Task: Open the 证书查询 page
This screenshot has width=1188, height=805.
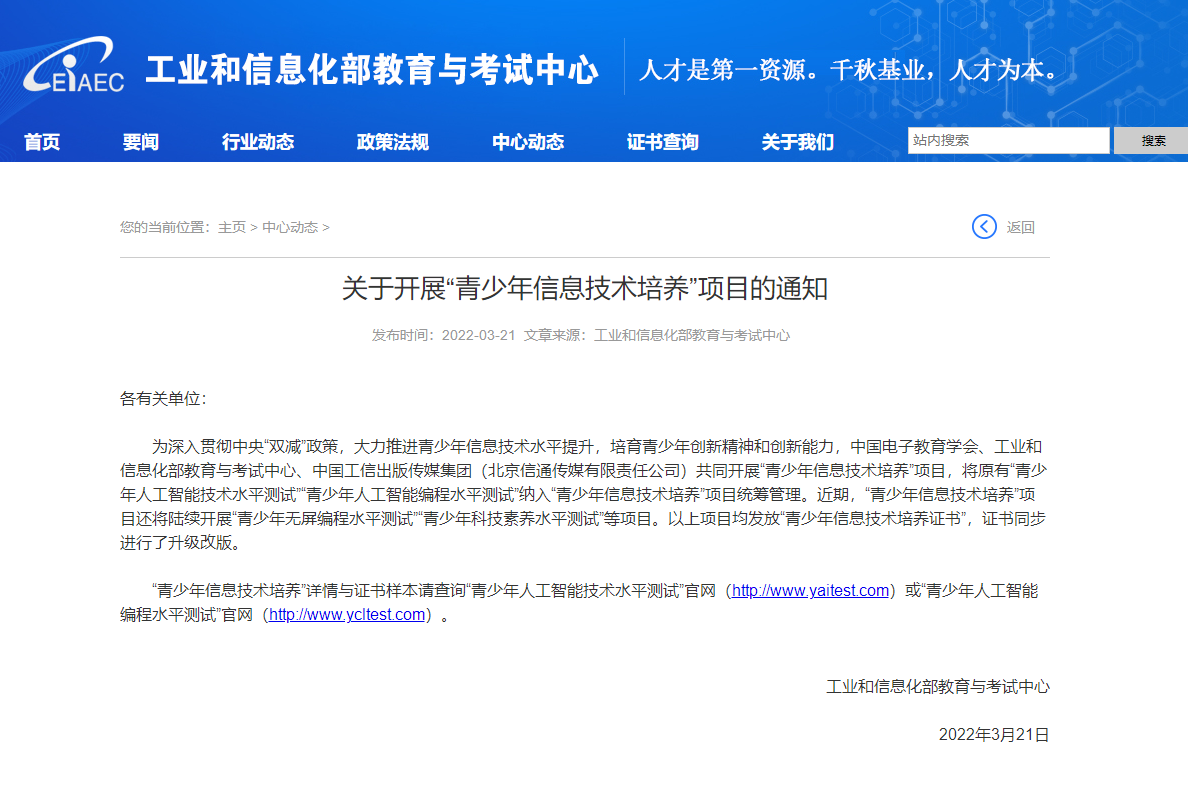Action: coord(663,142)
